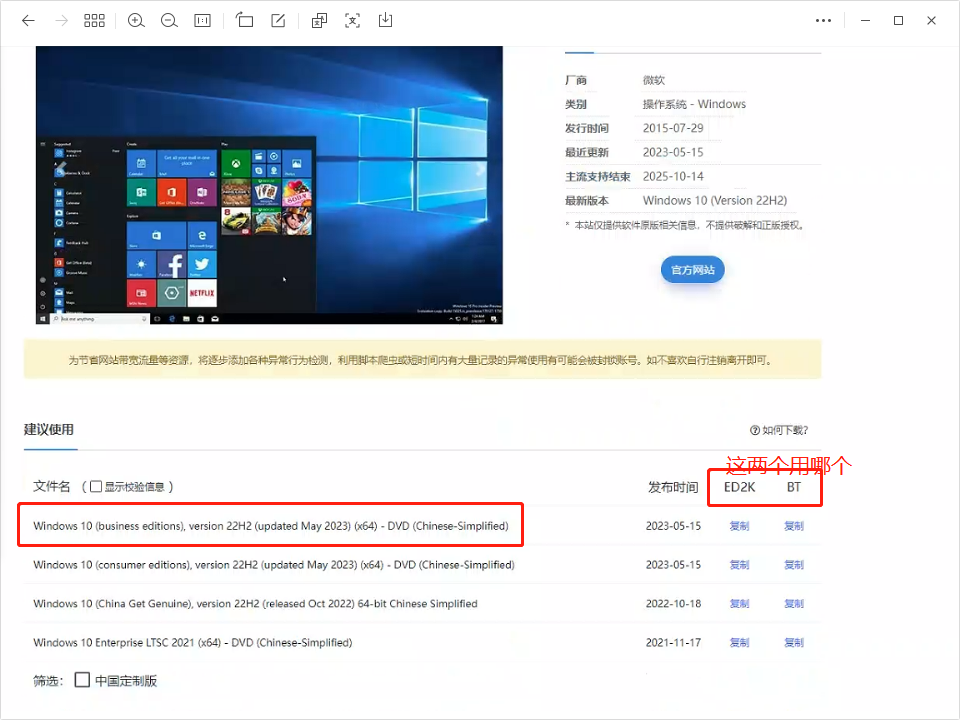Enable the 中国定制版 filter checkbox
The height and width of the screenshot is (720, 960).
[82, 680]
